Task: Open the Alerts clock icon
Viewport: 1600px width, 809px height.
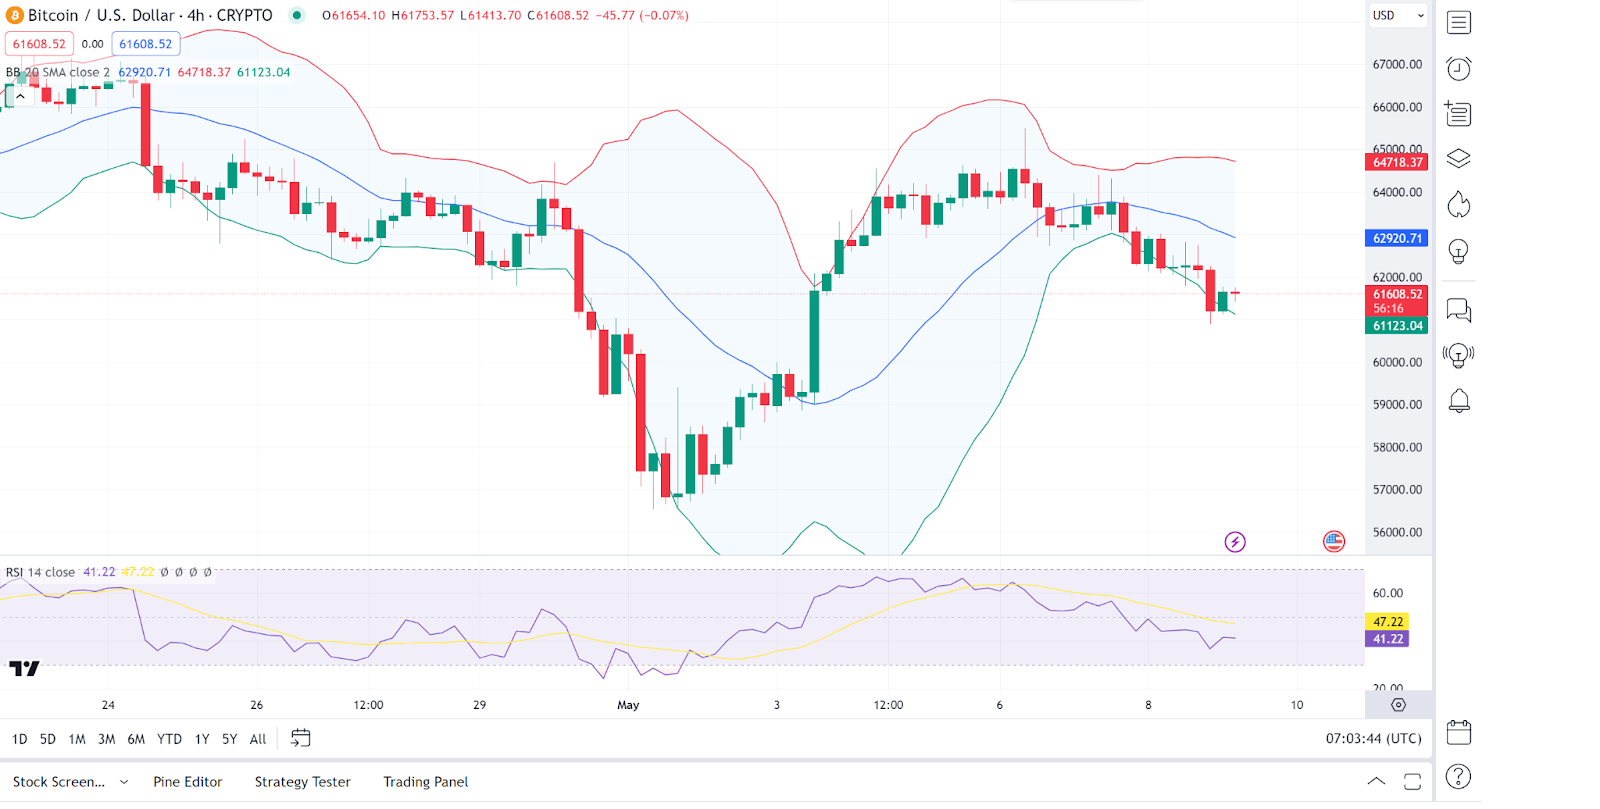Action: [1459, 68]
